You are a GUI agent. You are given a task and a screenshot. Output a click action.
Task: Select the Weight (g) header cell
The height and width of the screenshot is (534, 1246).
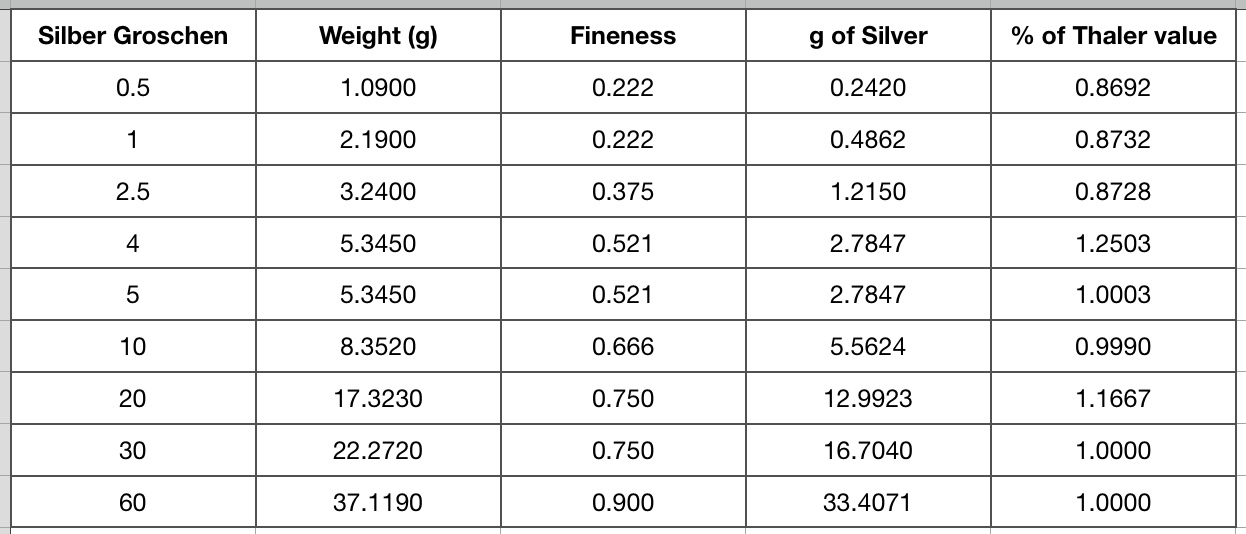[x=378, y=37]
